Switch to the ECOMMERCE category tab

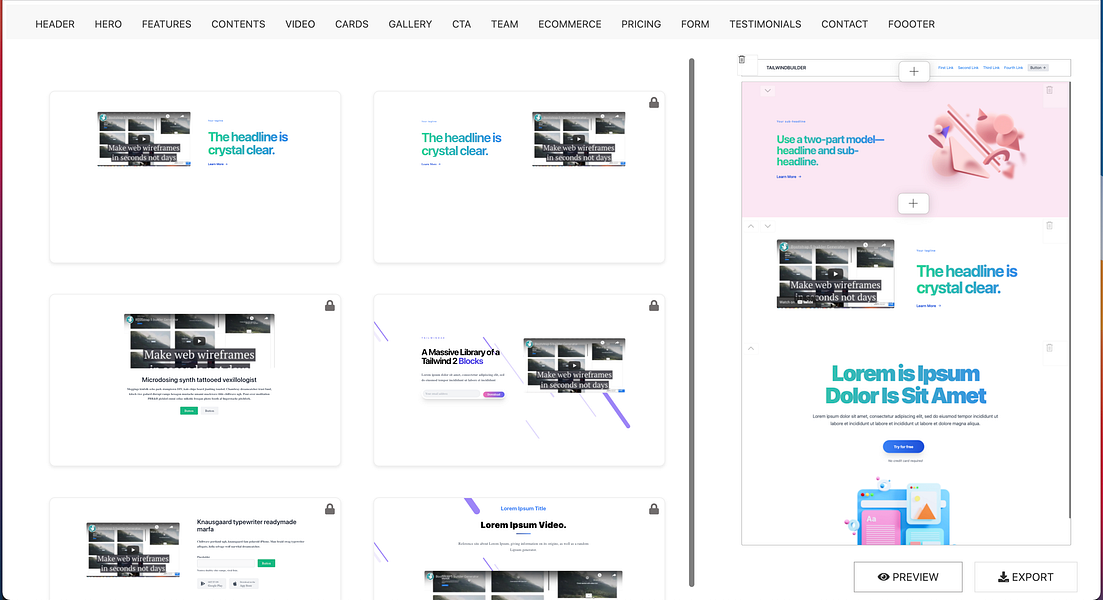coord(570,24)
